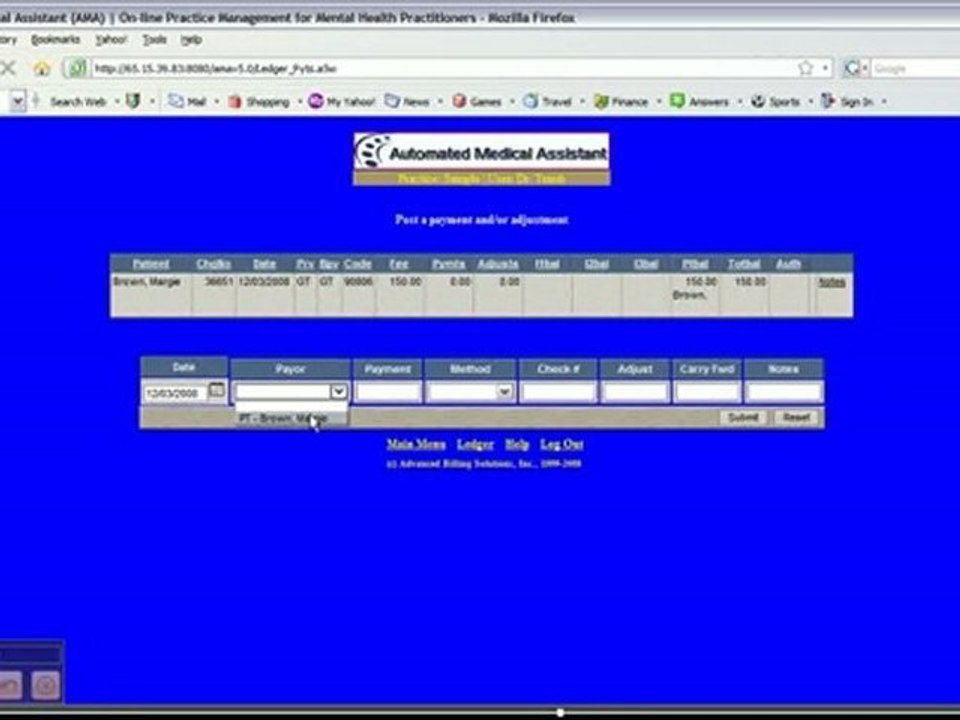Open the Help menu
The width and height of the screenshot is (960, 720).
191,40
